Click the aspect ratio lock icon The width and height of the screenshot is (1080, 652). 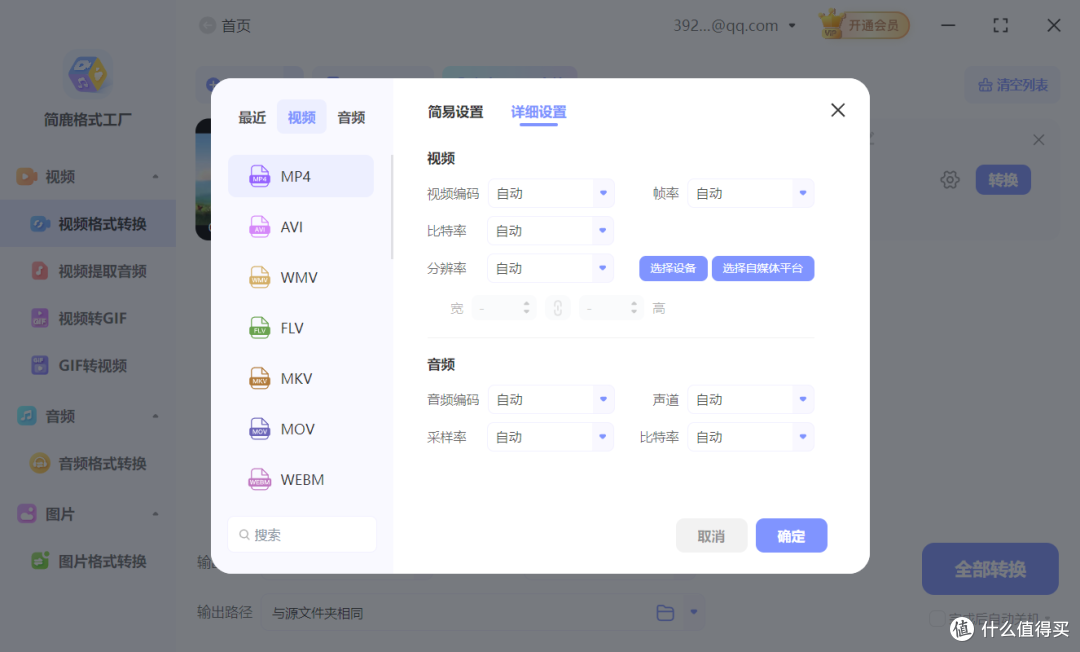557,308
